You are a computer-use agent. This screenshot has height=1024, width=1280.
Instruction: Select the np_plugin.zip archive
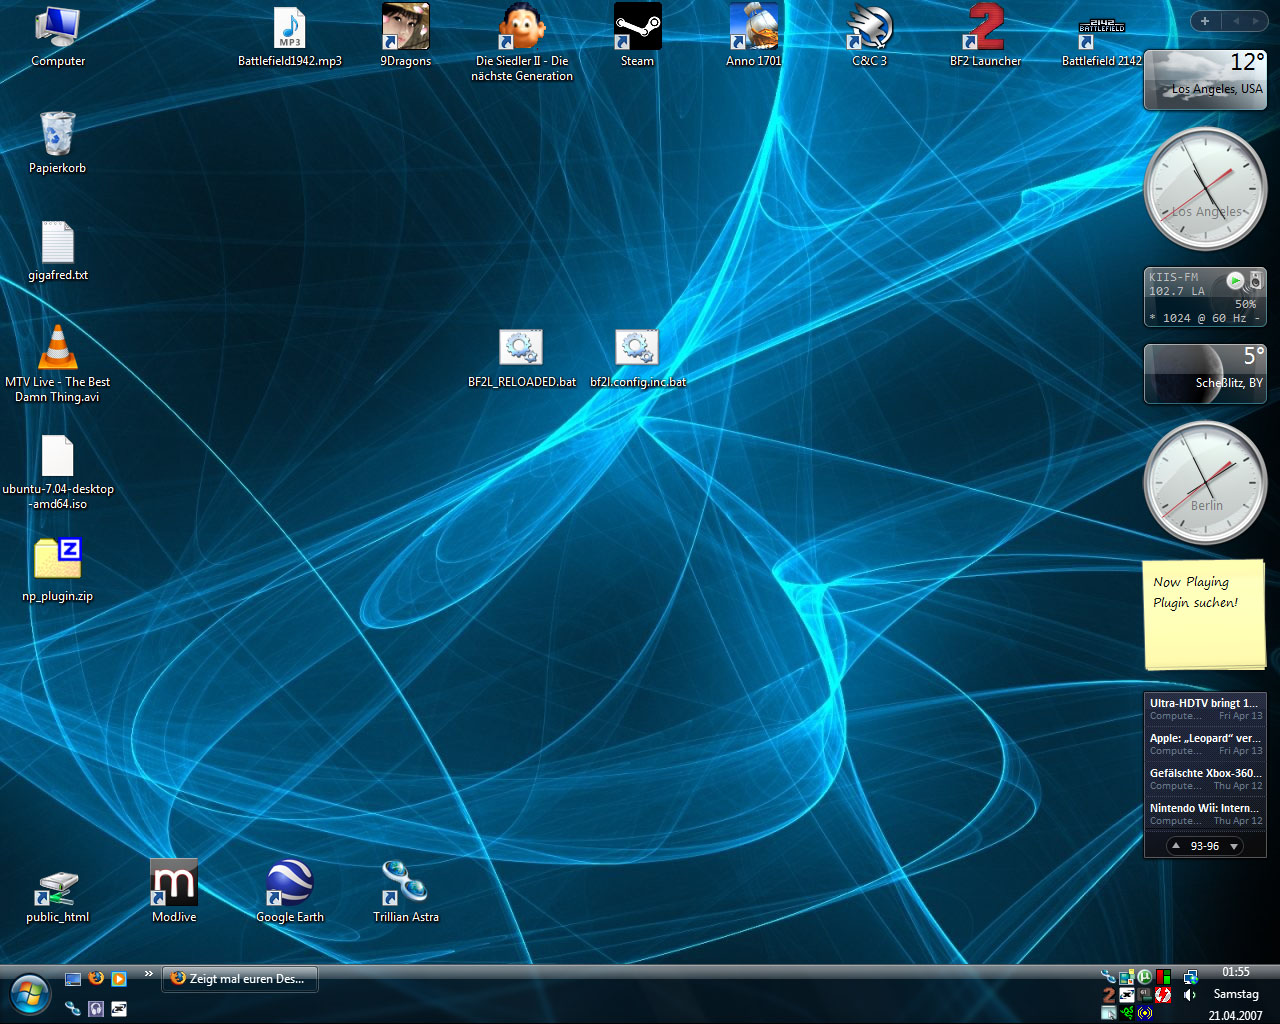point(58,571)
